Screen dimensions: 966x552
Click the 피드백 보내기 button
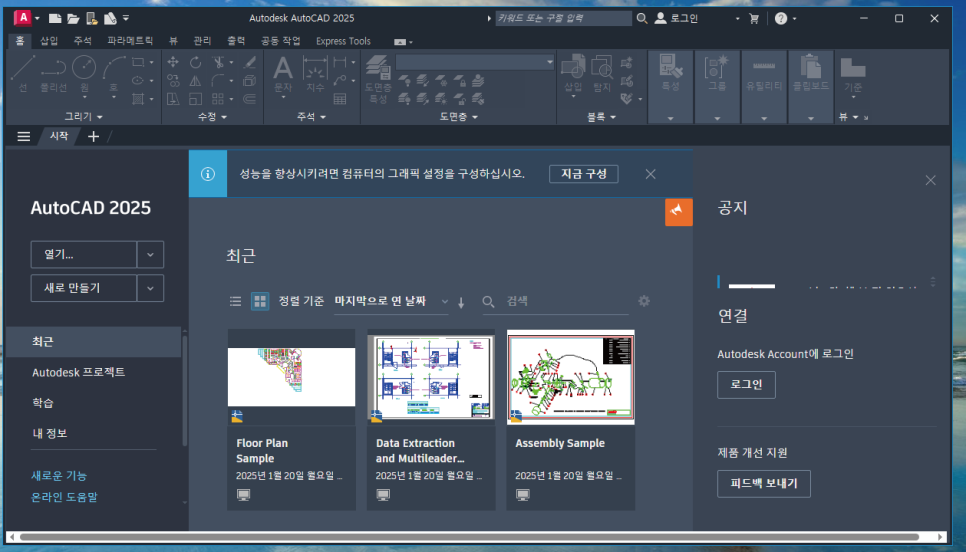764,484
